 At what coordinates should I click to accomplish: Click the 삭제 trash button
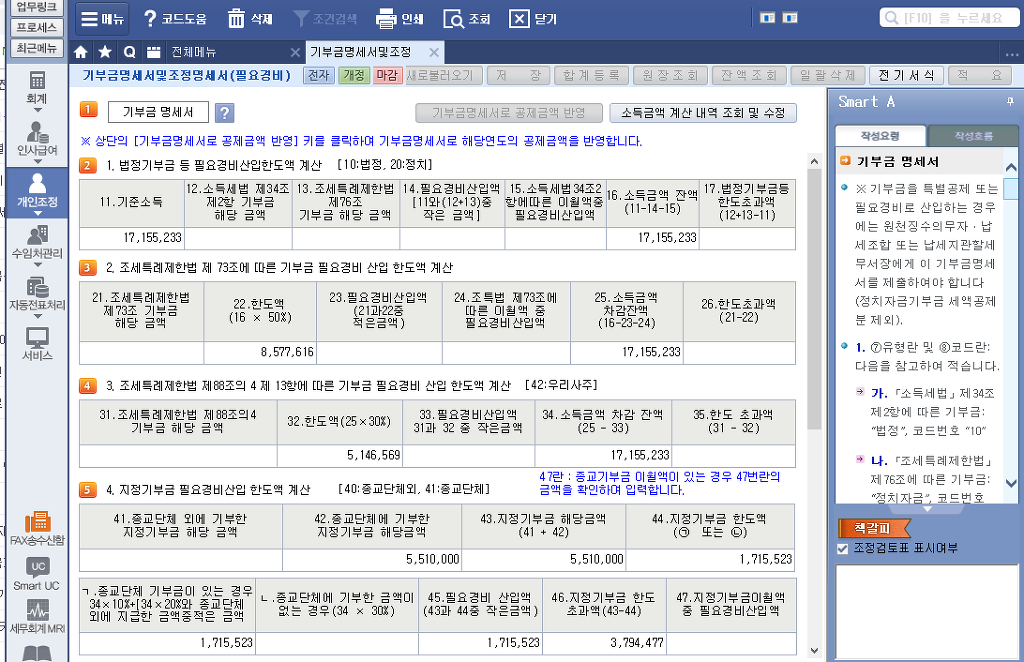click(249, 19)
